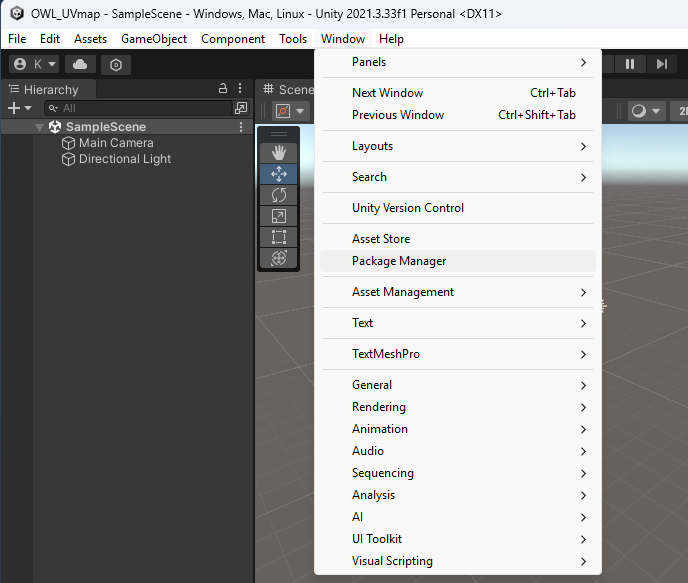
Task: Click the Main Camera cube icon
Action: [x=68, y=143]
